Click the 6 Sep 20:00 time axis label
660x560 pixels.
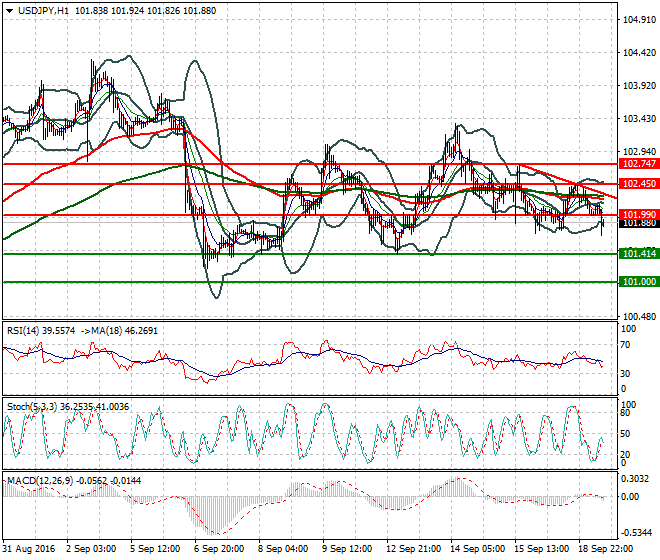219,549
